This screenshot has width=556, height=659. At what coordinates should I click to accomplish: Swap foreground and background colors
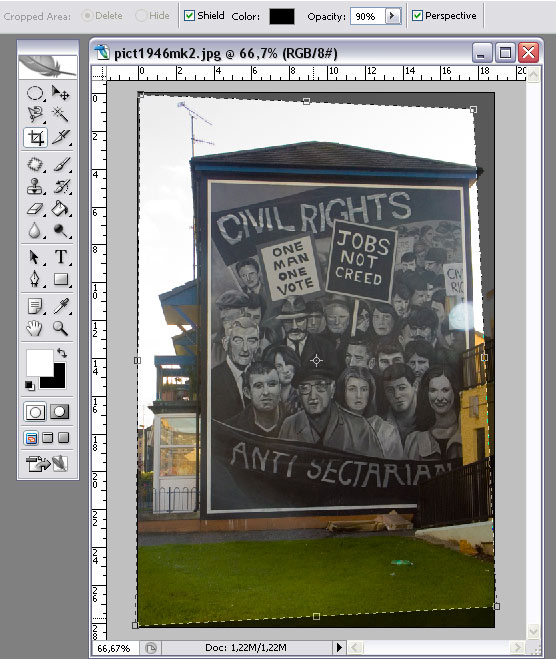click(x=62, y=352)
